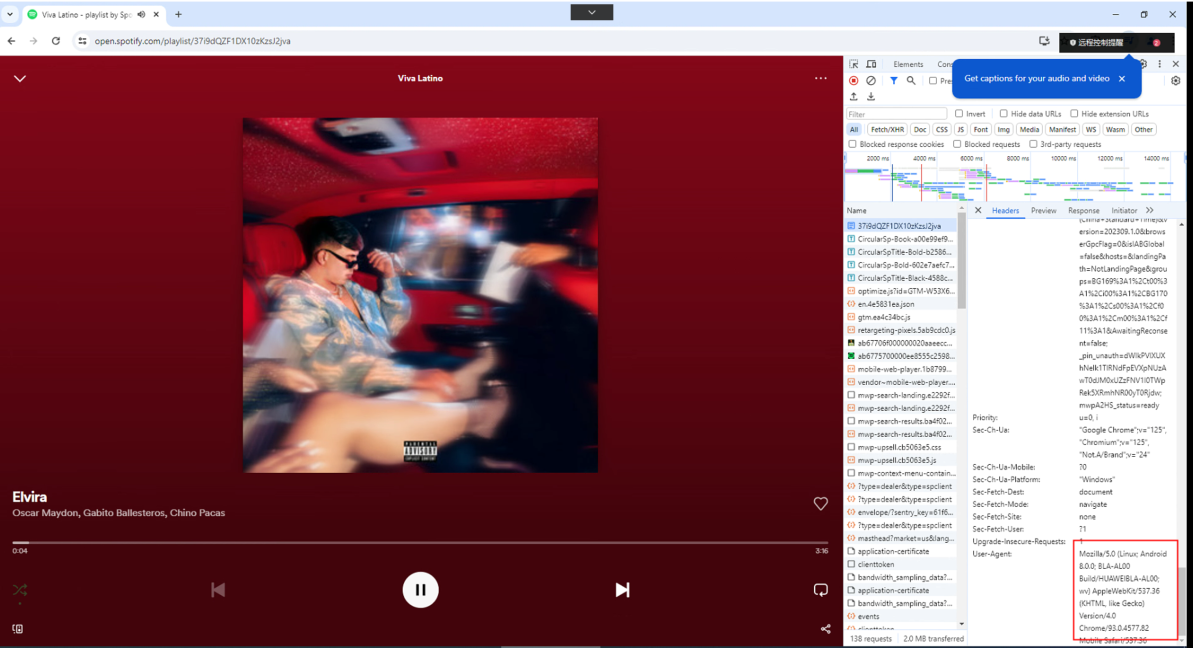Filter requests by Img
Screen dimensions: 1193x648
click(1004, 129)
